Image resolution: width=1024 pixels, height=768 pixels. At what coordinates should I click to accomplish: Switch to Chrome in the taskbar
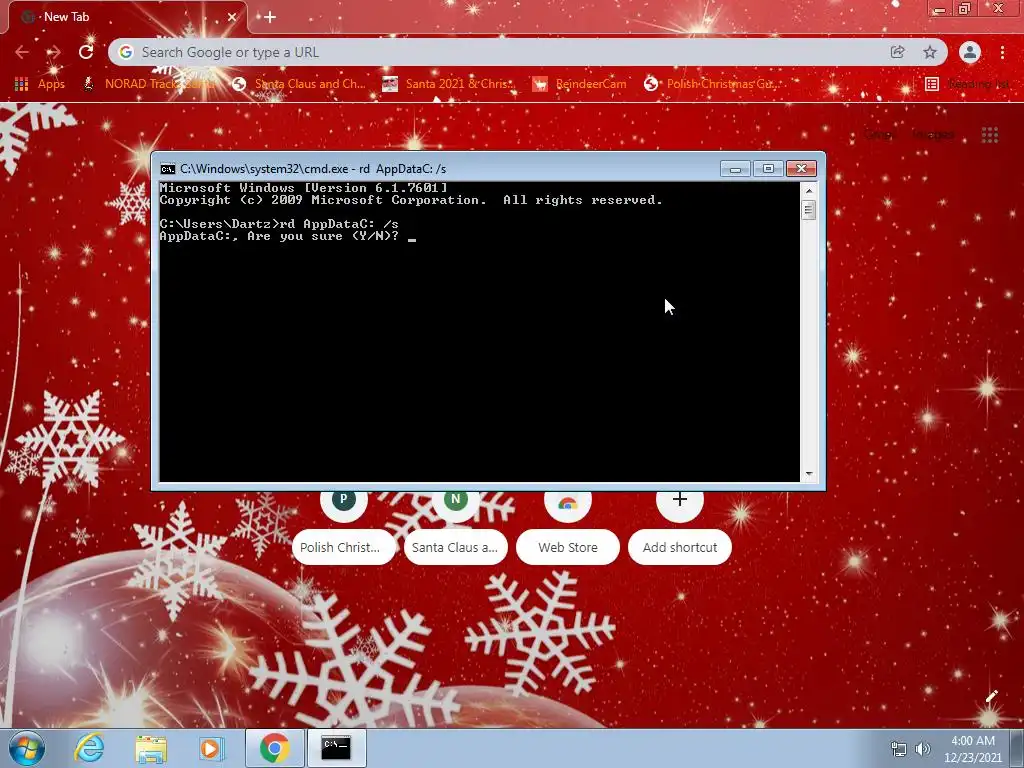pyautogui.click(x=274, y=748)
